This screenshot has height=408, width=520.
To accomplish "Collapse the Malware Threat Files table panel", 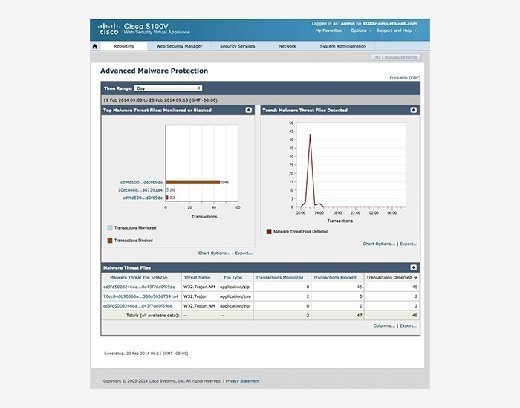I will click(x=413, y=268).
